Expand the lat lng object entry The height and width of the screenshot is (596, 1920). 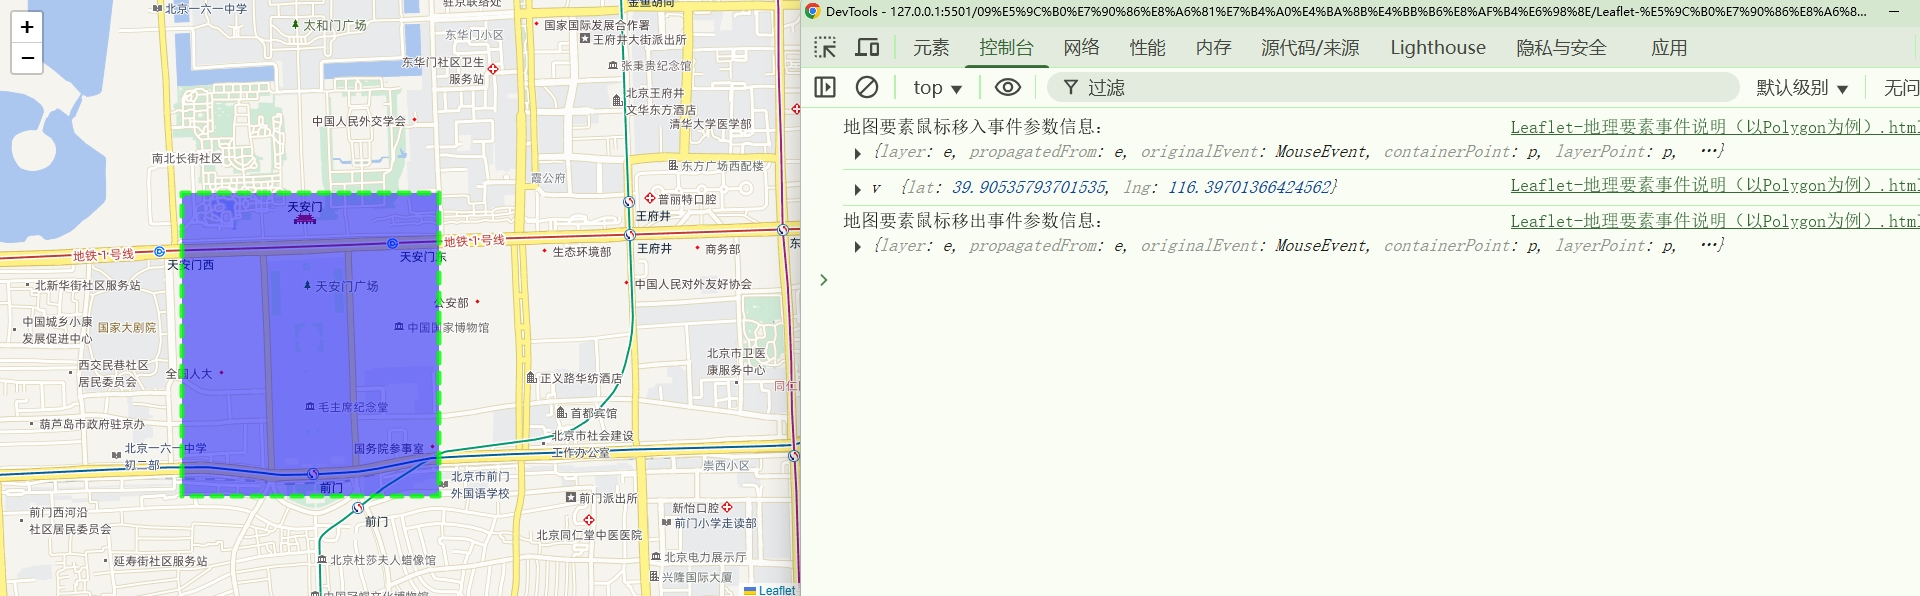point(857,189)
